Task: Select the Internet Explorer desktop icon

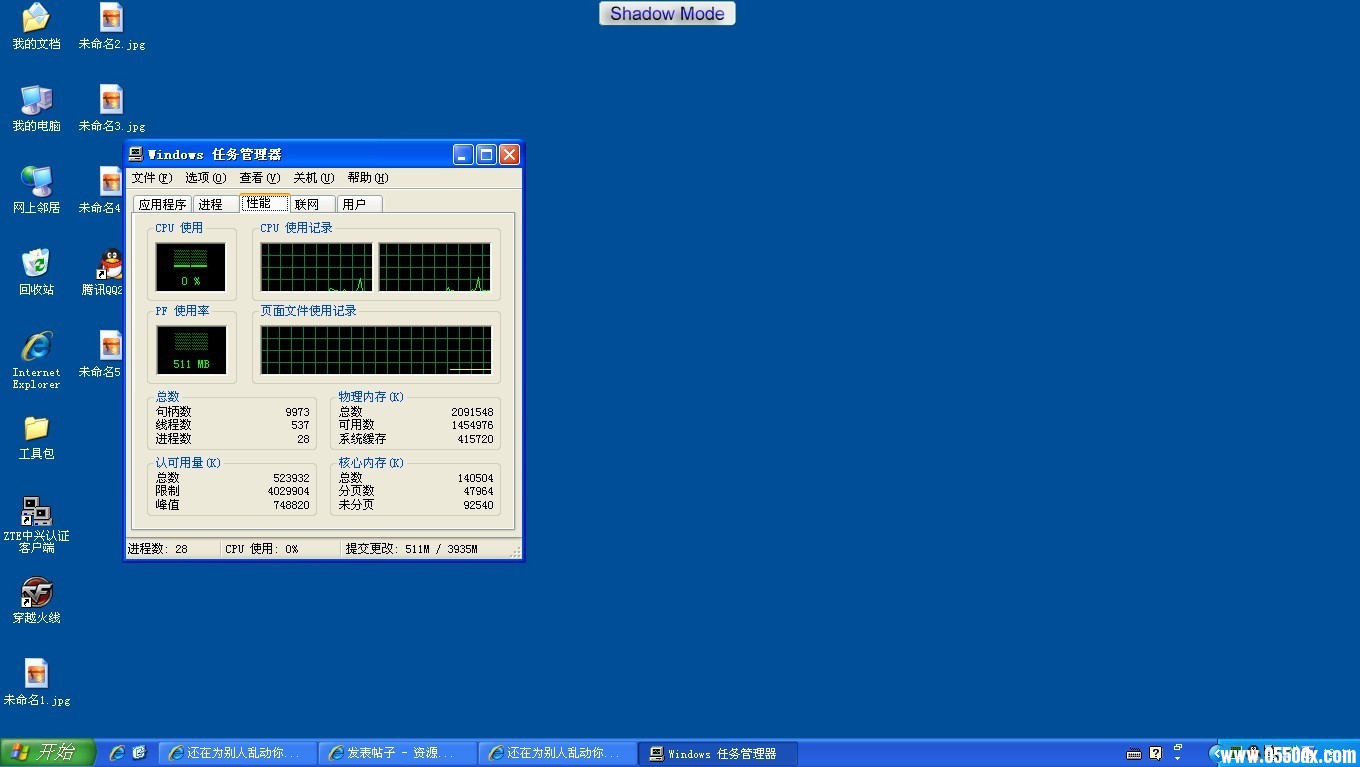Action: coord(36,346)
